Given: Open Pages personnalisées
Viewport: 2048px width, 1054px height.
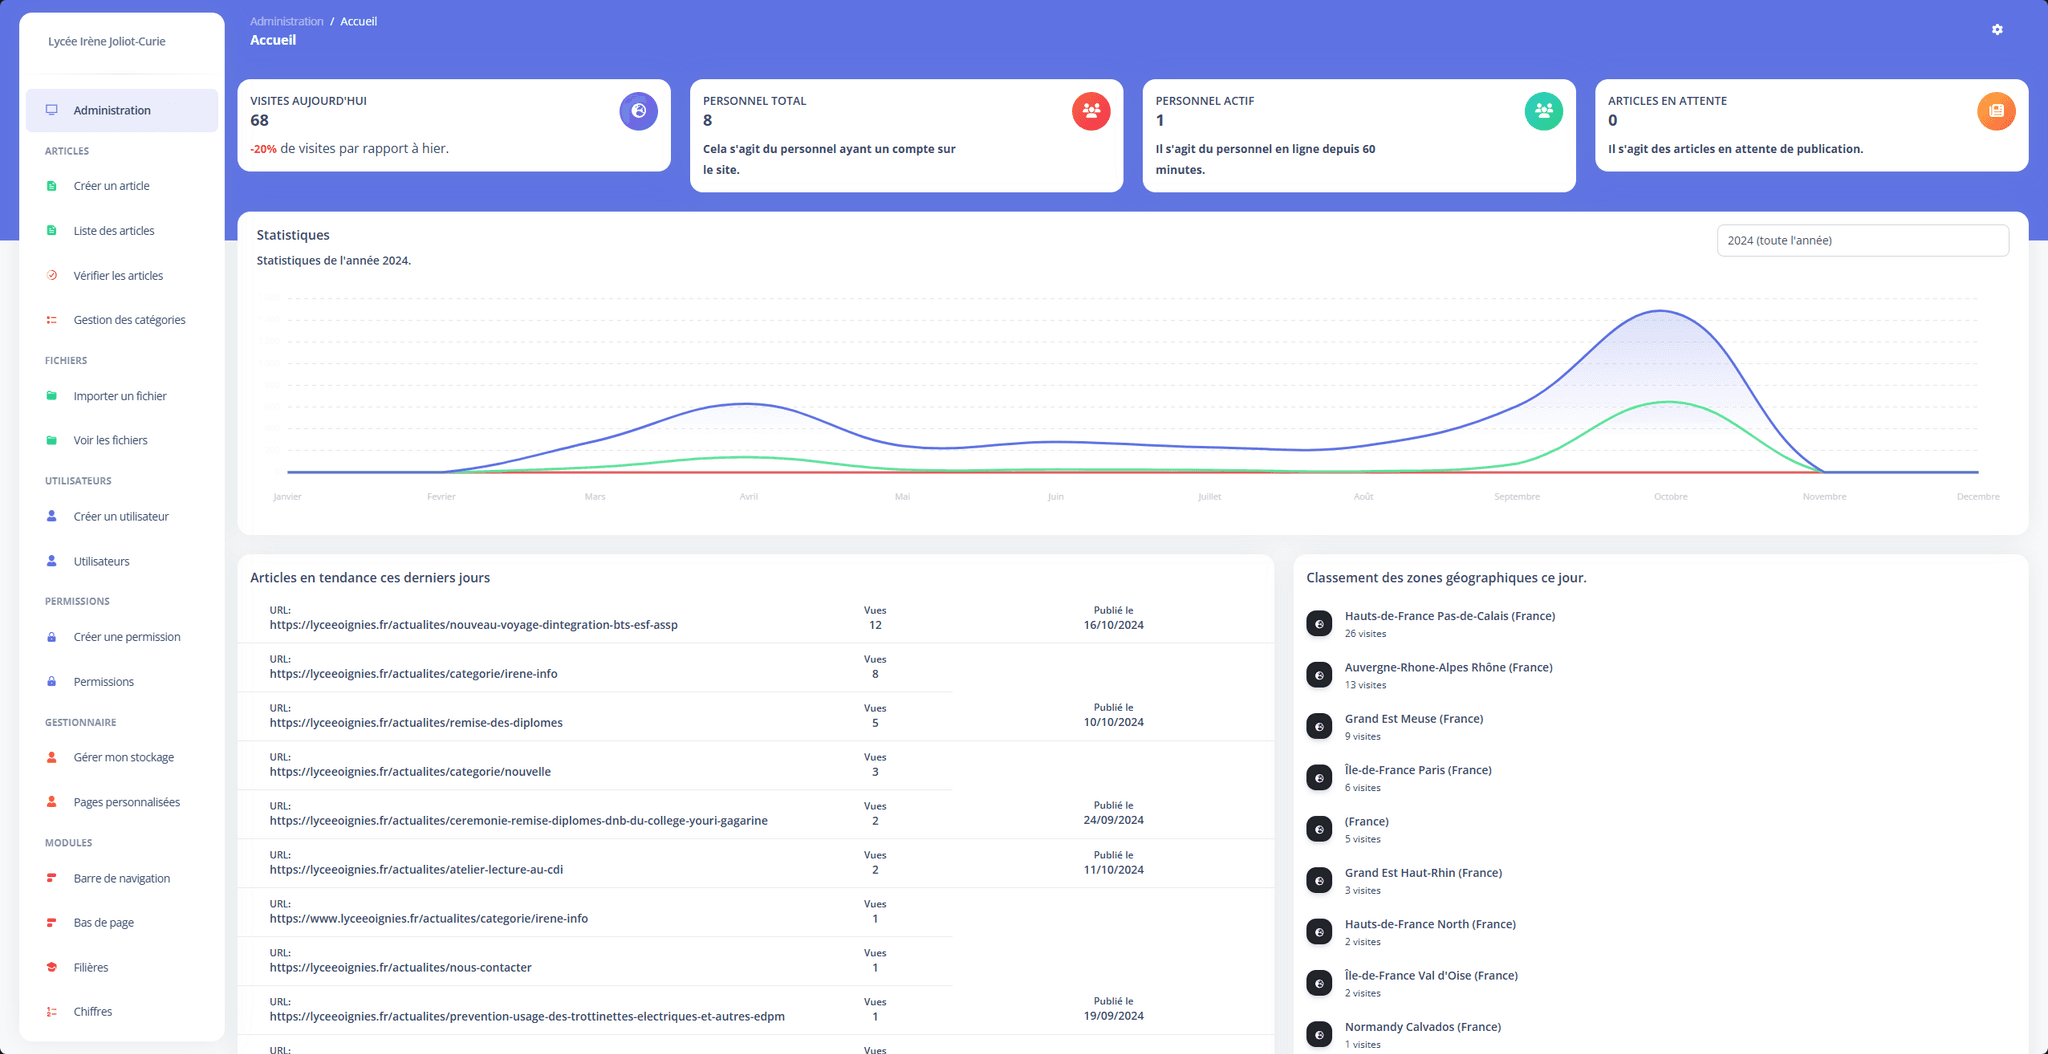Looking at the screenshot, I should (126, 802).
